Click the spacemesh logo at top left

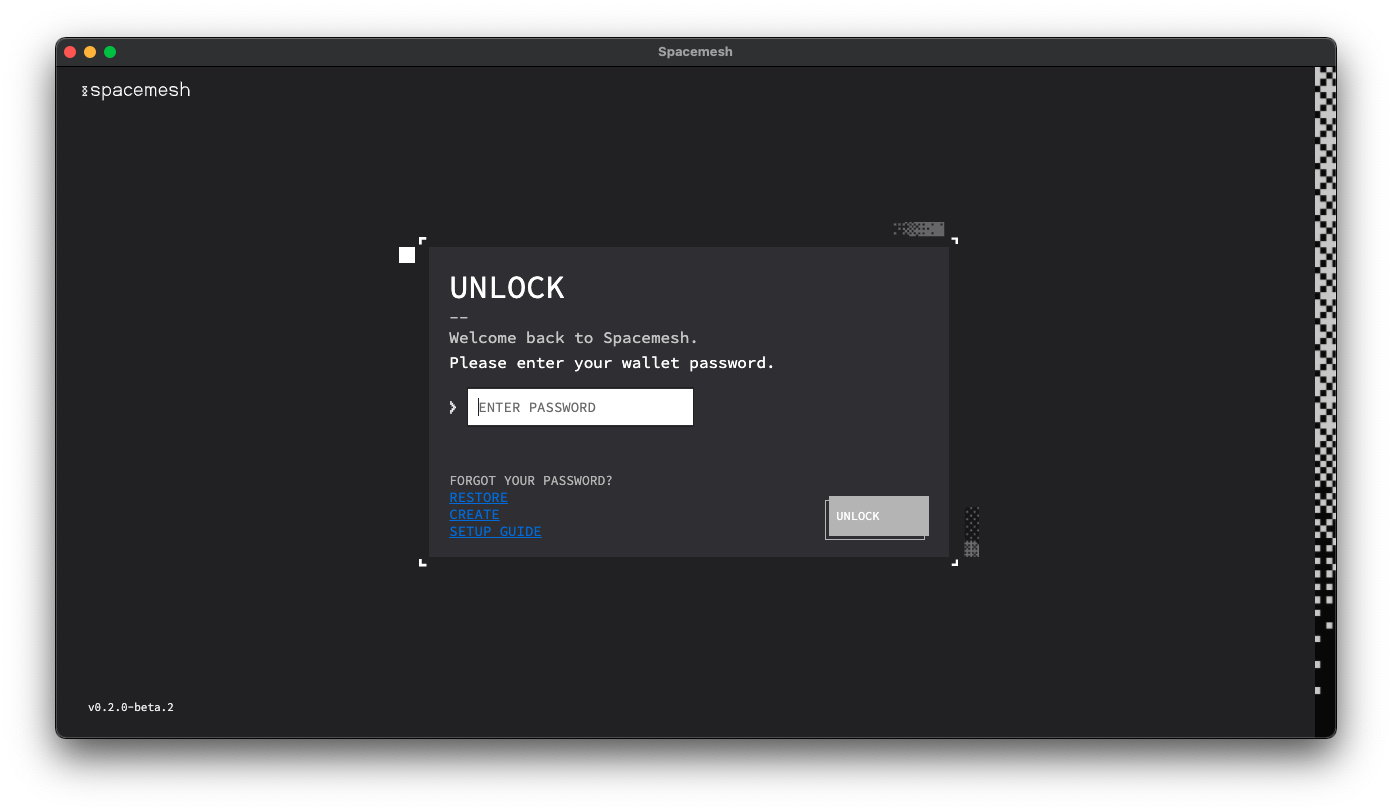pyautogui.click(x=136, y=91)
